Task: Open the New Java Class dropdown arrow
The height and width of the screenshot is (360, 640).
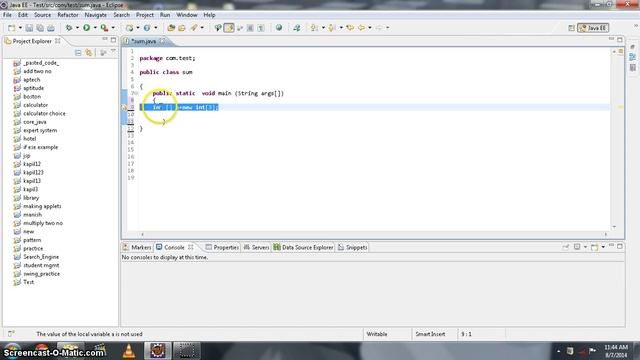Action: pos(138,28)
